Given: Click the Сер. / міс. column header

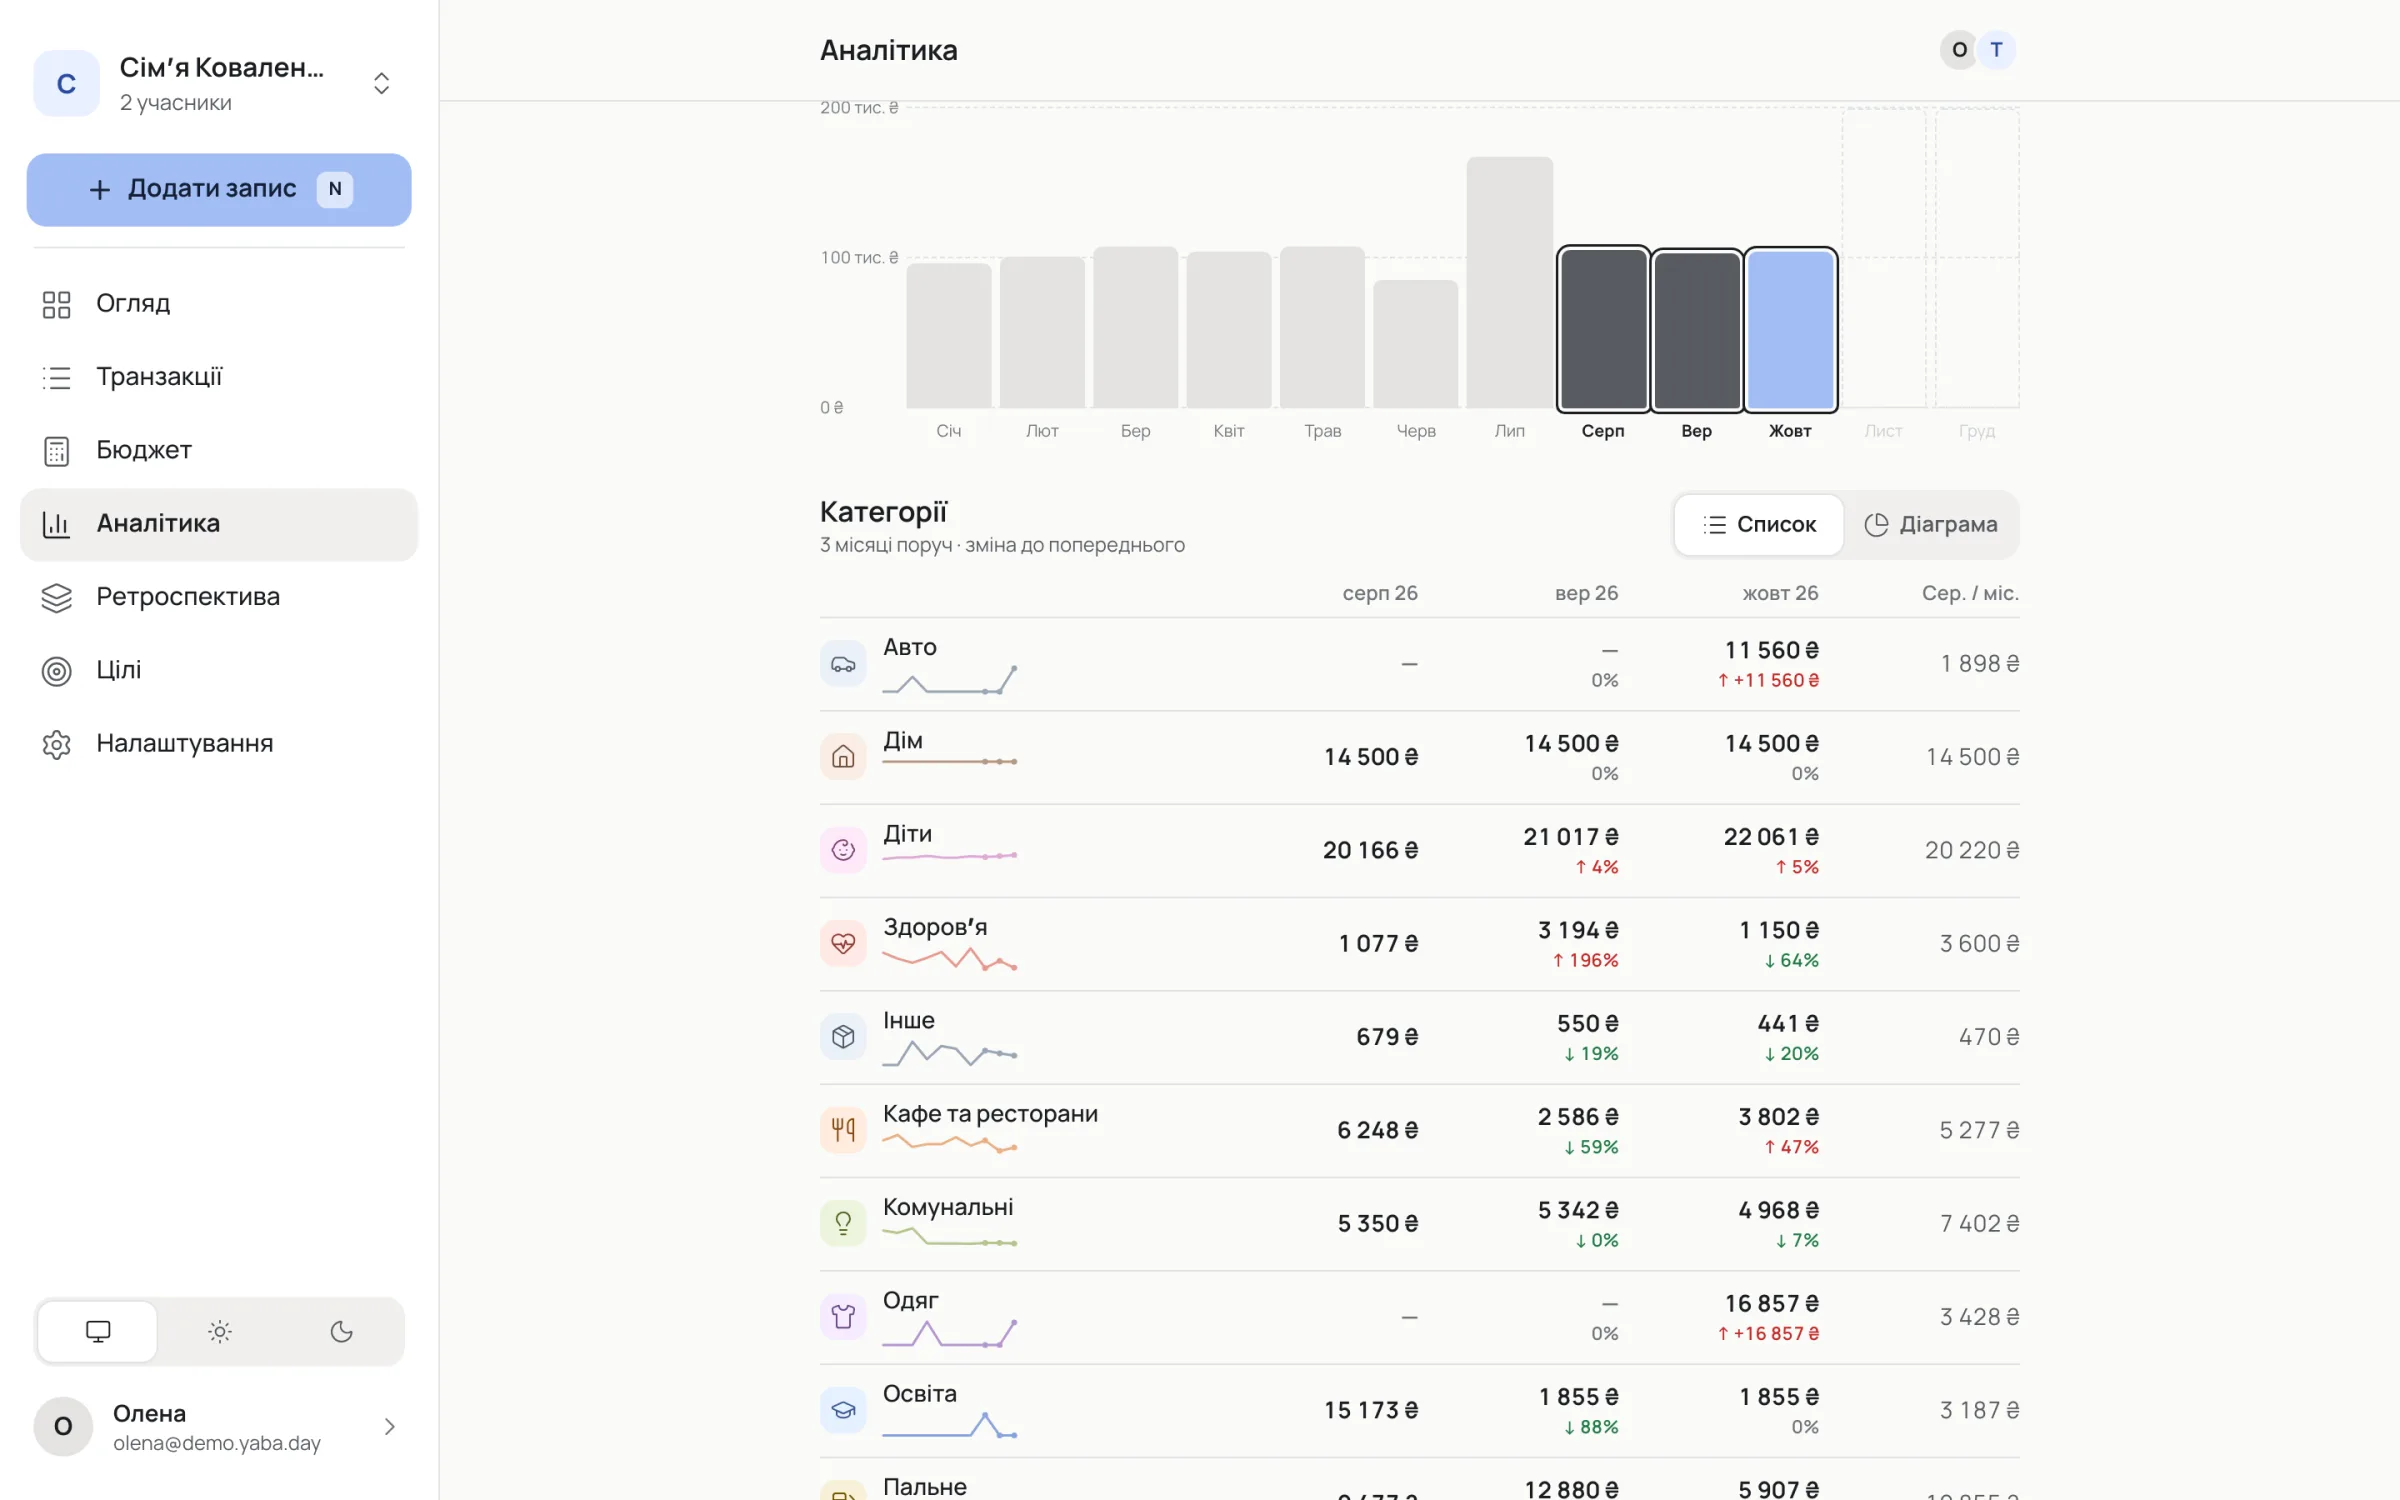Looking at the screenshot, I should [1970, 593].
